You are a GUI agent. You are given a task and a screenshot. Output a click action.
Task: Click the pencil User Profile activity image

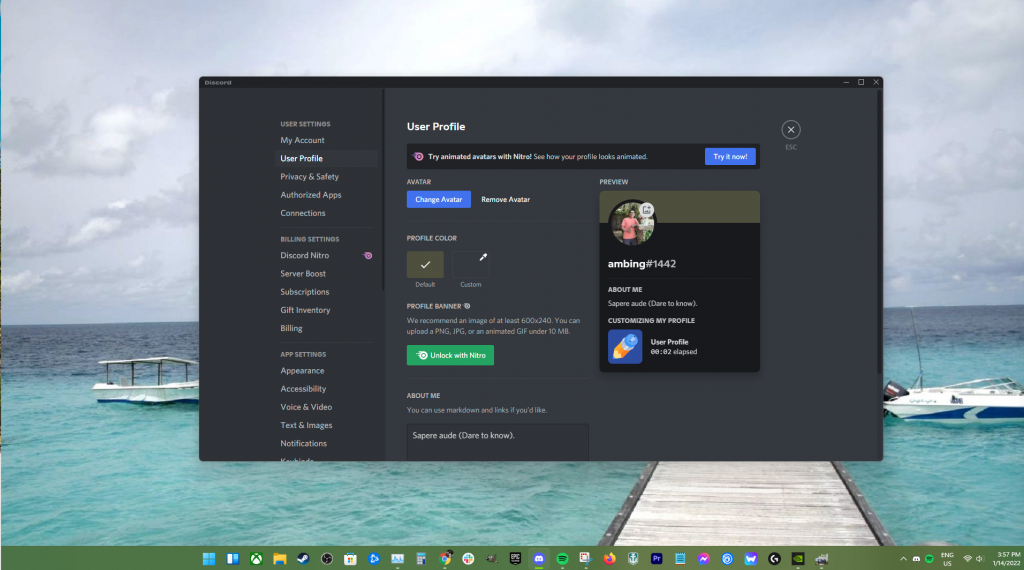(625, 346)
